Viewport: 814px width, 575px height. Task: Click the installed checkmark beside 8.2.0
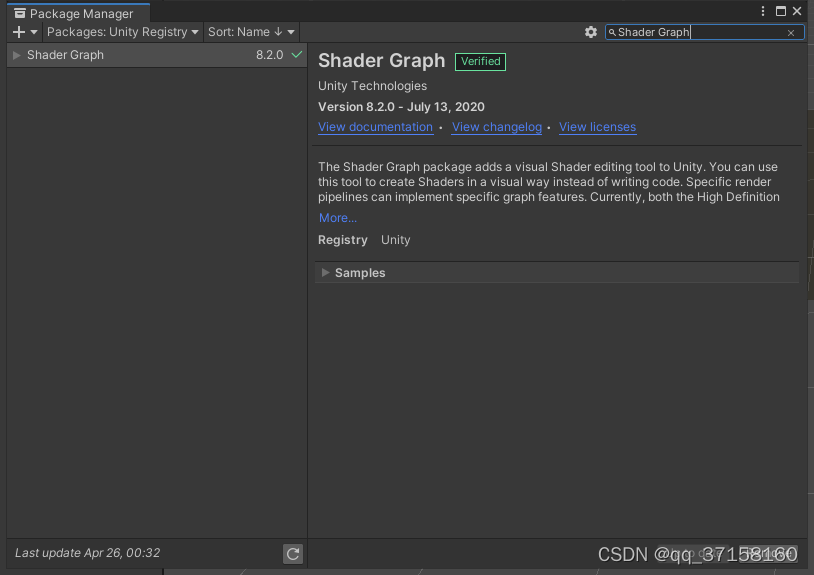pyautogui.click(x=296, y=54)
